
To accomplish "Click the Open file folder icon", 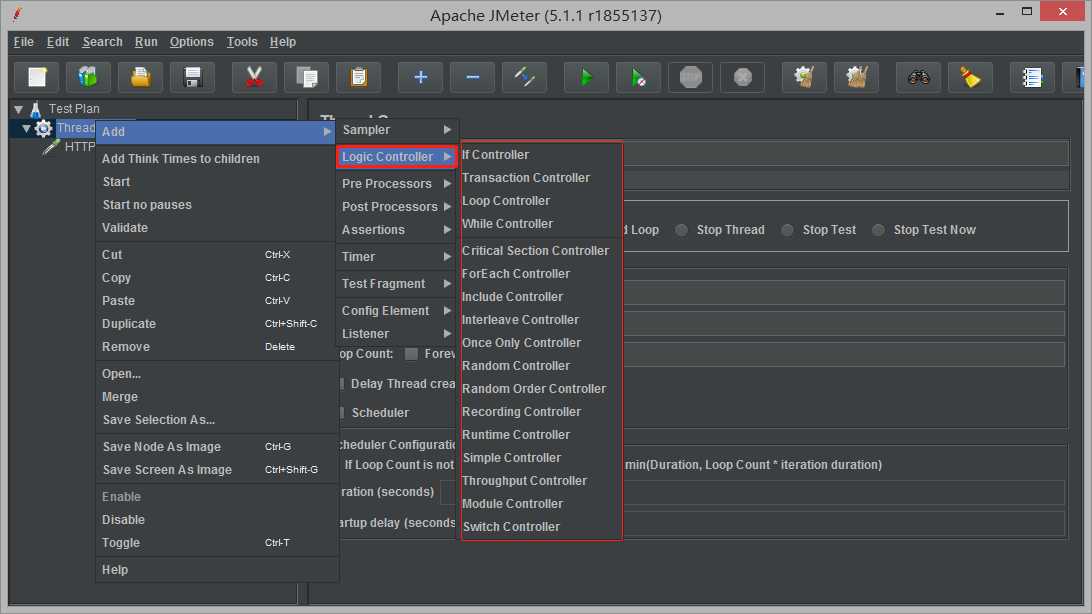I will 141,77.
